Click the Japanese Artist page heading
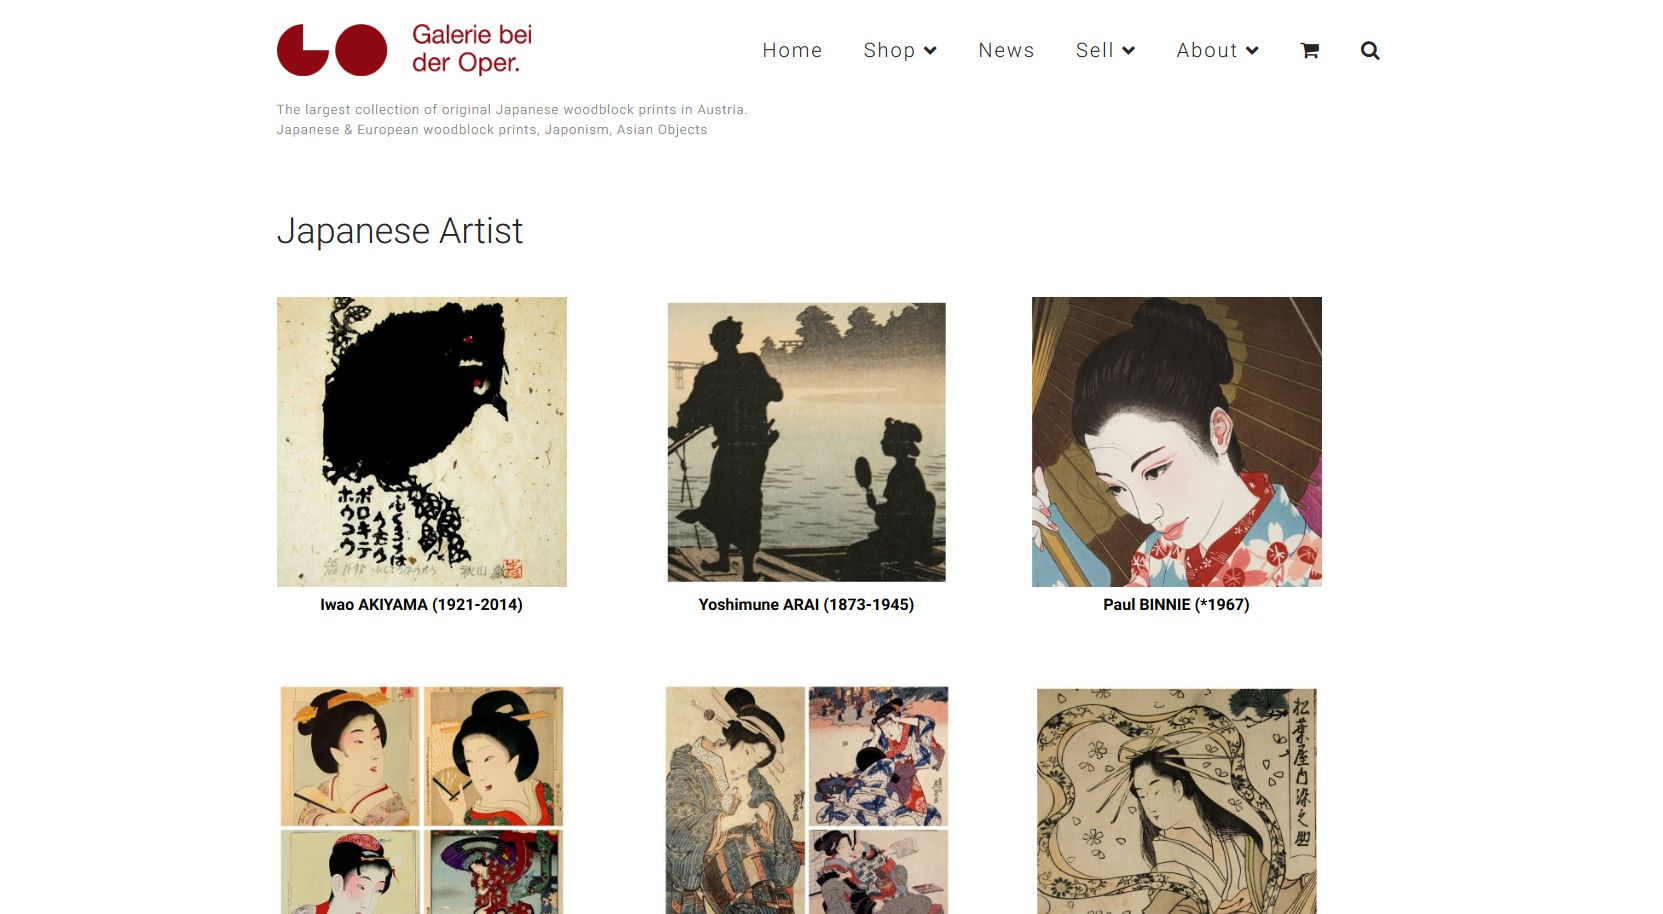The width and height of the screenshot is (1663, 914). point(399,231)
